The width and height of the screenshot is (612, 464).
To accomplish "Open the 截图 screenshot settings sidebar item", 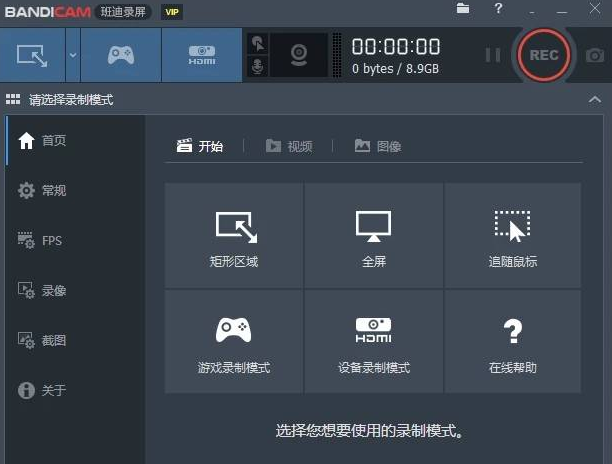I will click(x=75, y=340).
